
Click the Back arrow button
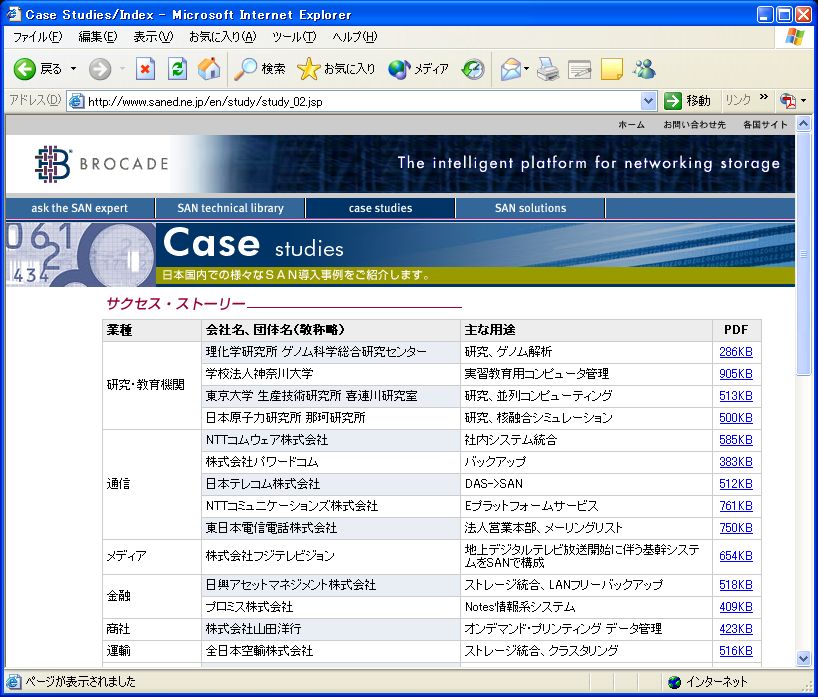tap(25, 69)
